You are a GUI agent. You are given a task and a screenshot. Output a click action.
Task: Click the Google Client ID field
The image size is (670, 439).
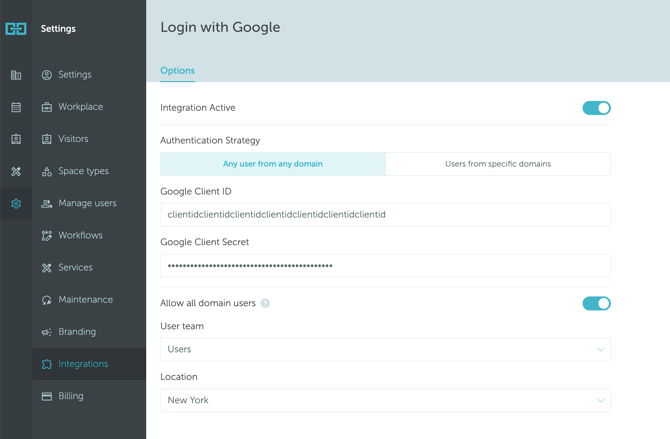385,215
